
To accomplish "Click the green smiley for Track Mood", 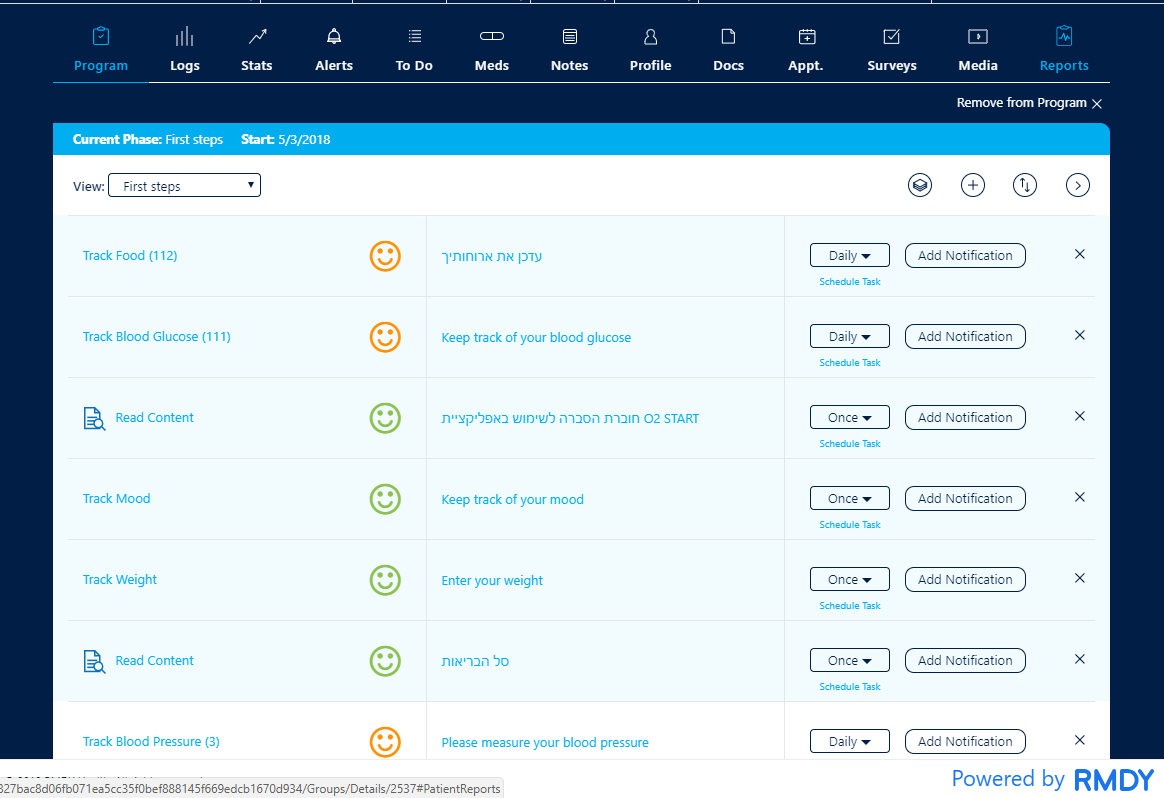I will point(385,499).
